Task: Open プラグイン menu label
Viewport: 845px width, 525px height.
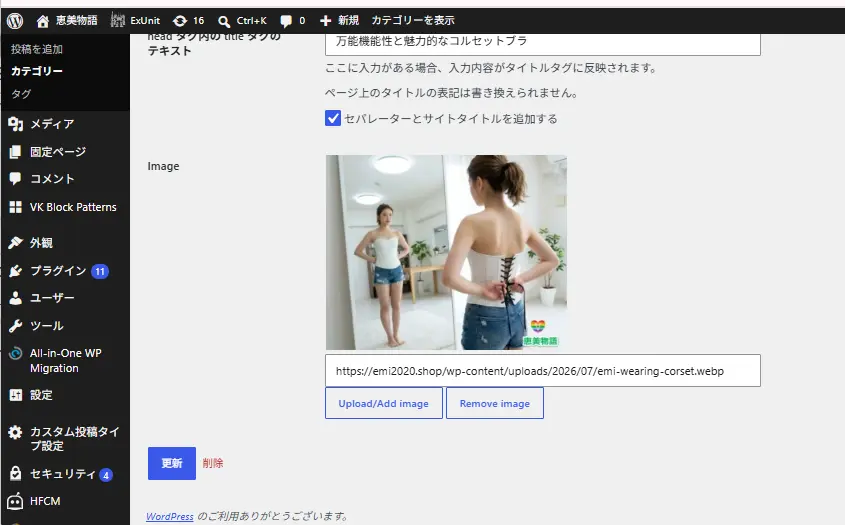Action: [x=58, y=271]
